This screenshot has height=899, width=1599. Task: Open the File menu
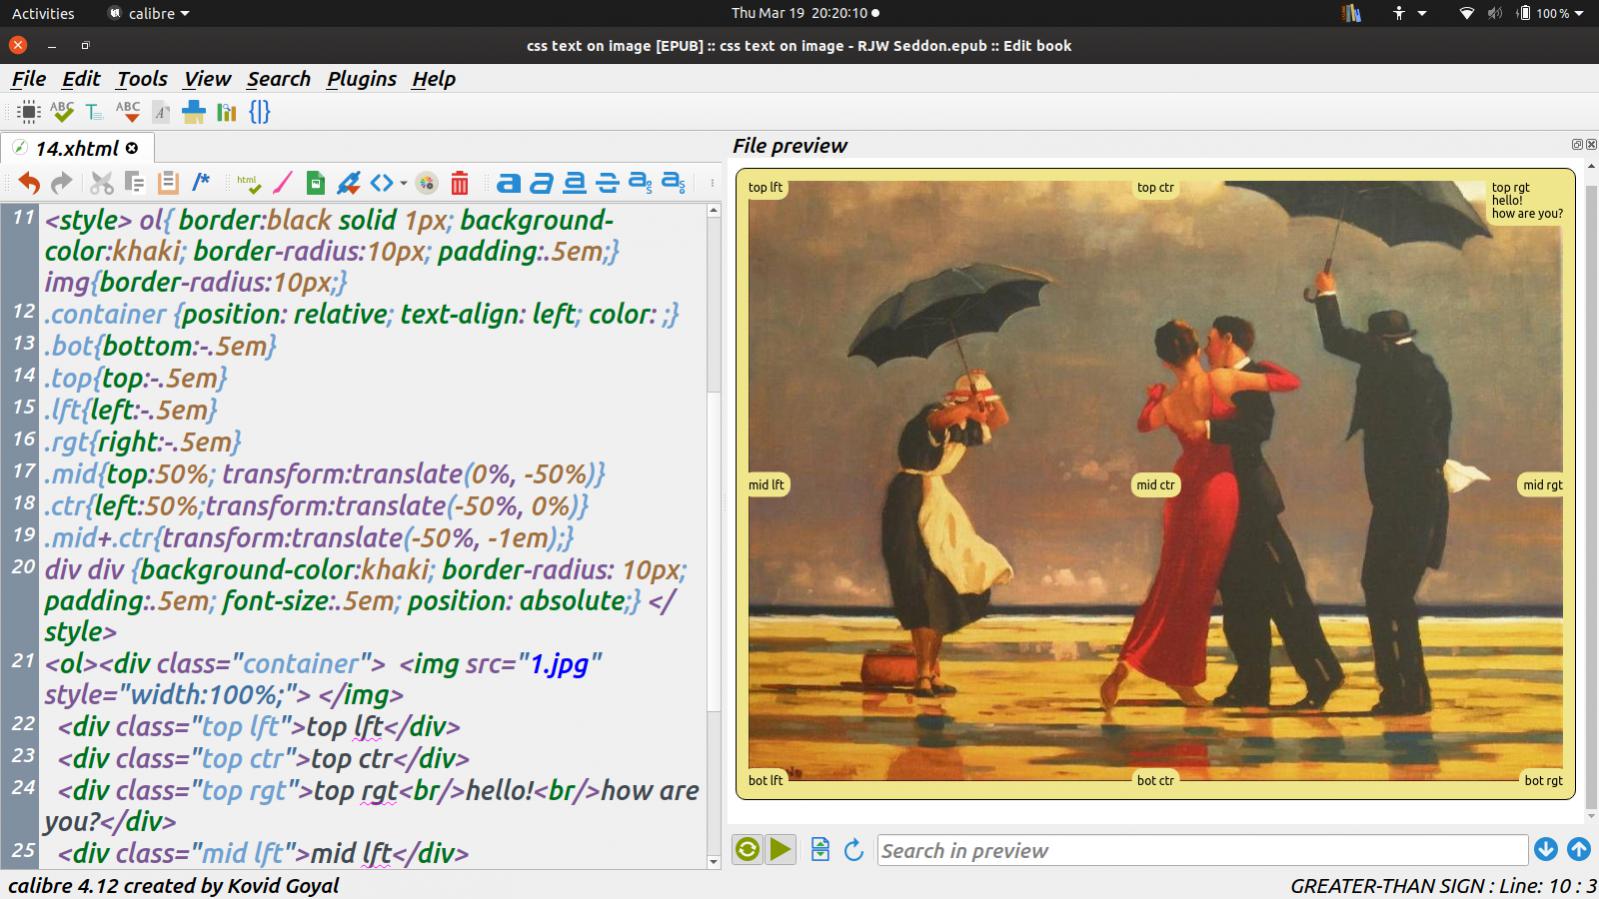(x=29, y=79)
